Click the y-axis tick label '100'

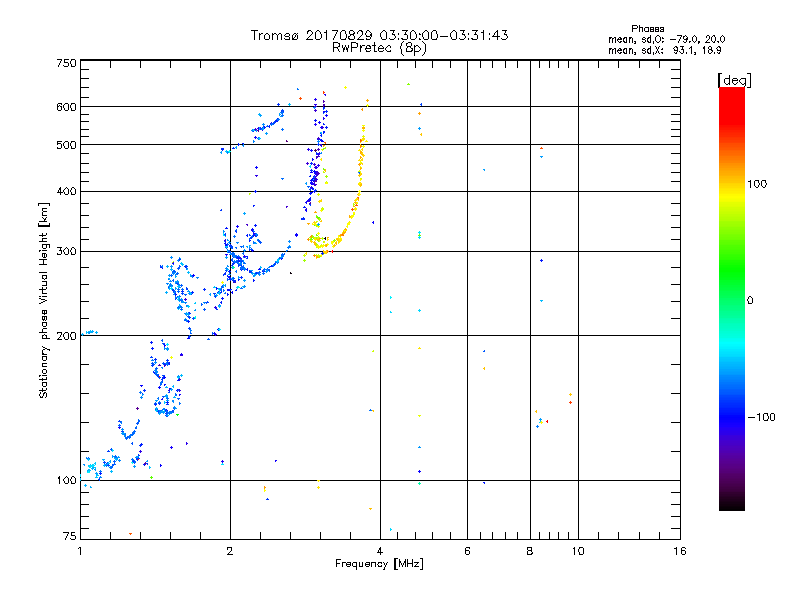[x=66, y=480]
